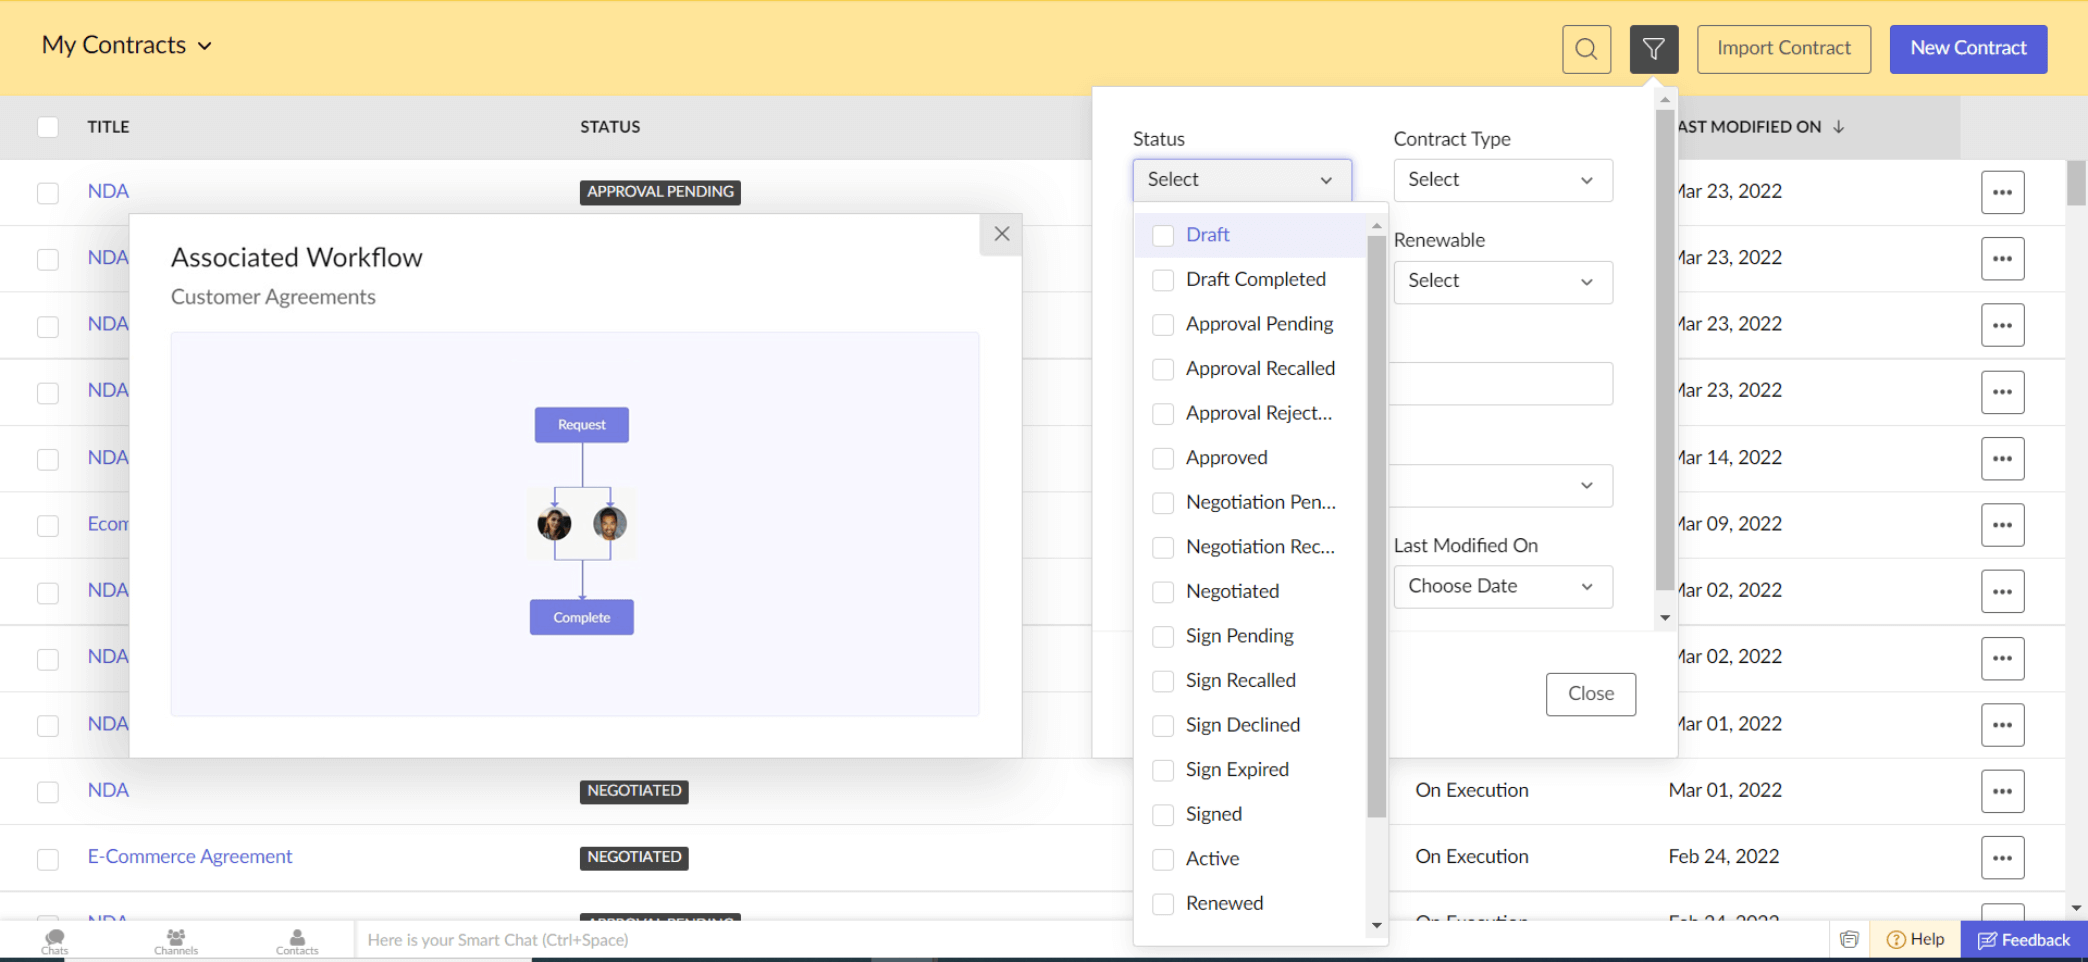Click the search magnifier icon

pyautogui.click(x=1586, y=49)
